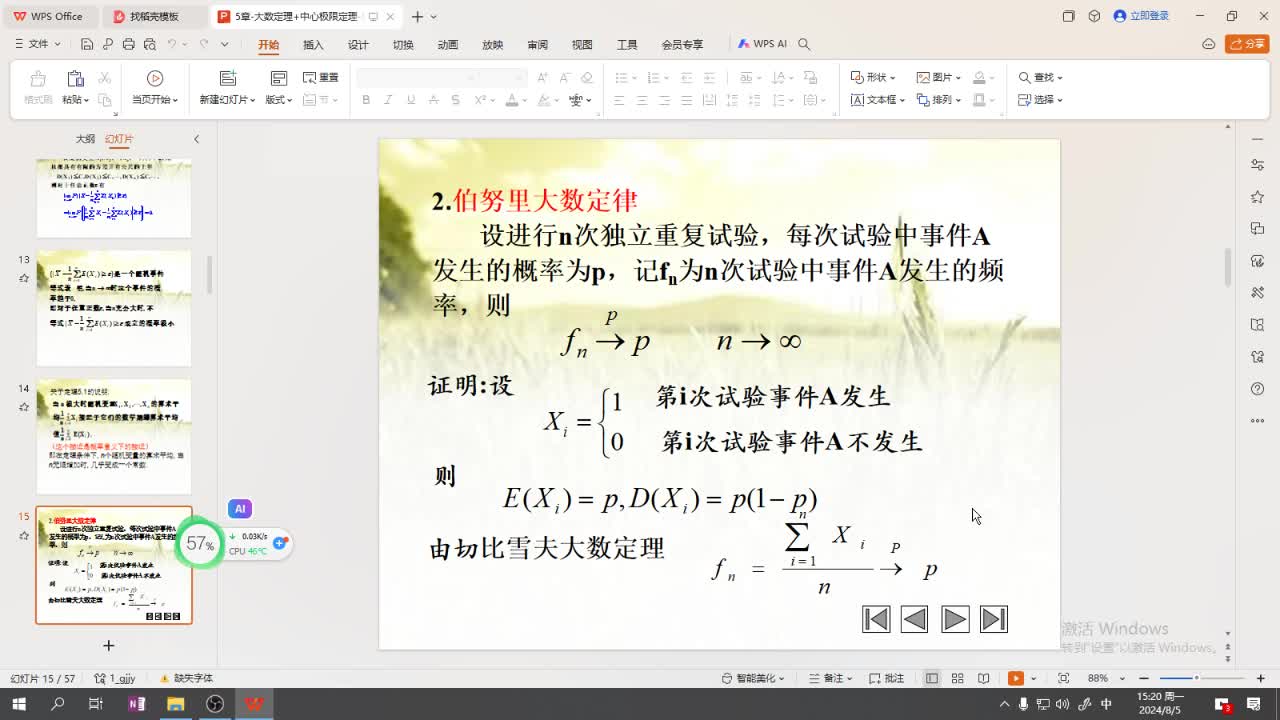1280x720 pixels.
Task: Toggle underline formatting
Action: tap(411, 100)
